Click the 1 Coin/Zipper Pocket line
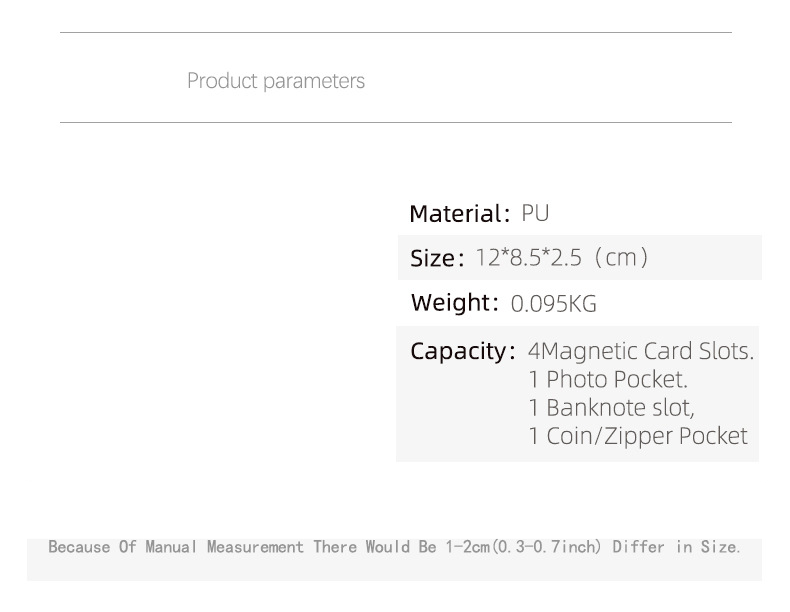Screen dimensions: 790x612 [637, 436]
